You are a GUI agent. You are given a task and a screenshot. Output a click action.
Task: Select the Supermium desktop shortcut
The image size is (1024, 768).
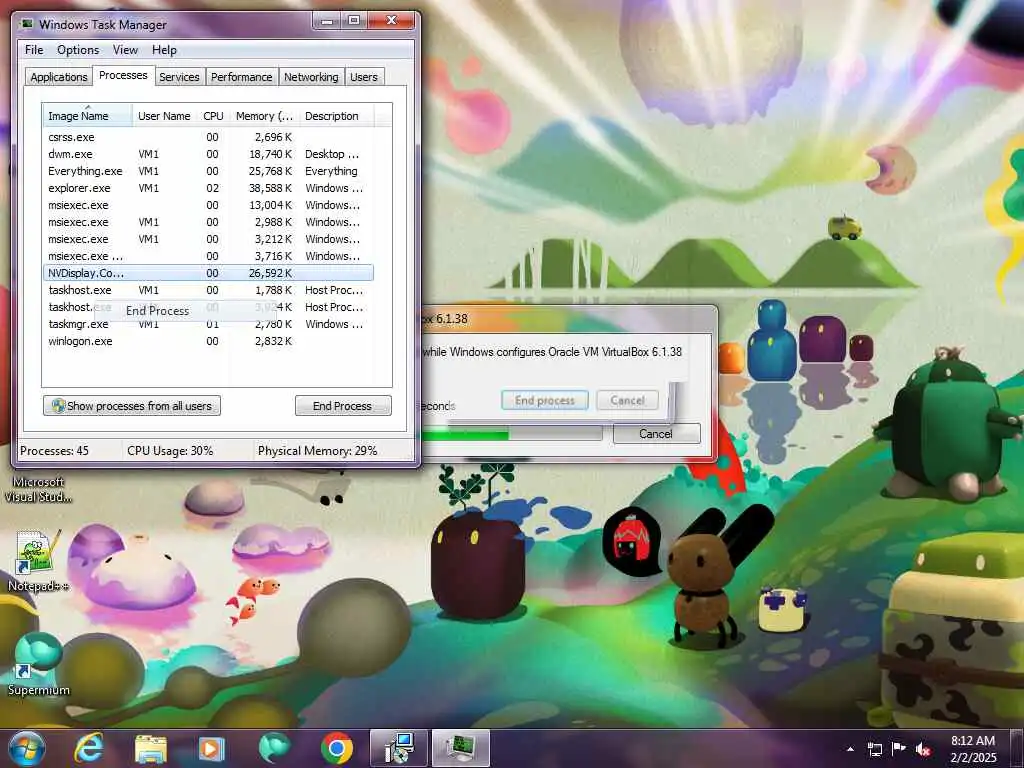(x=38, y=664)
